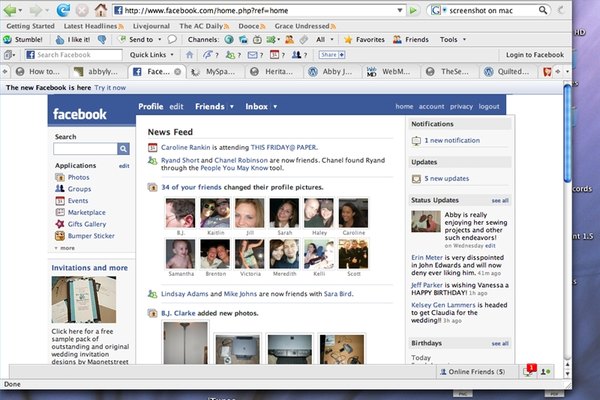This screenshot has height=400, width=600.
Task: Open the 1 new notification link
Action: (x=452, y=140)
